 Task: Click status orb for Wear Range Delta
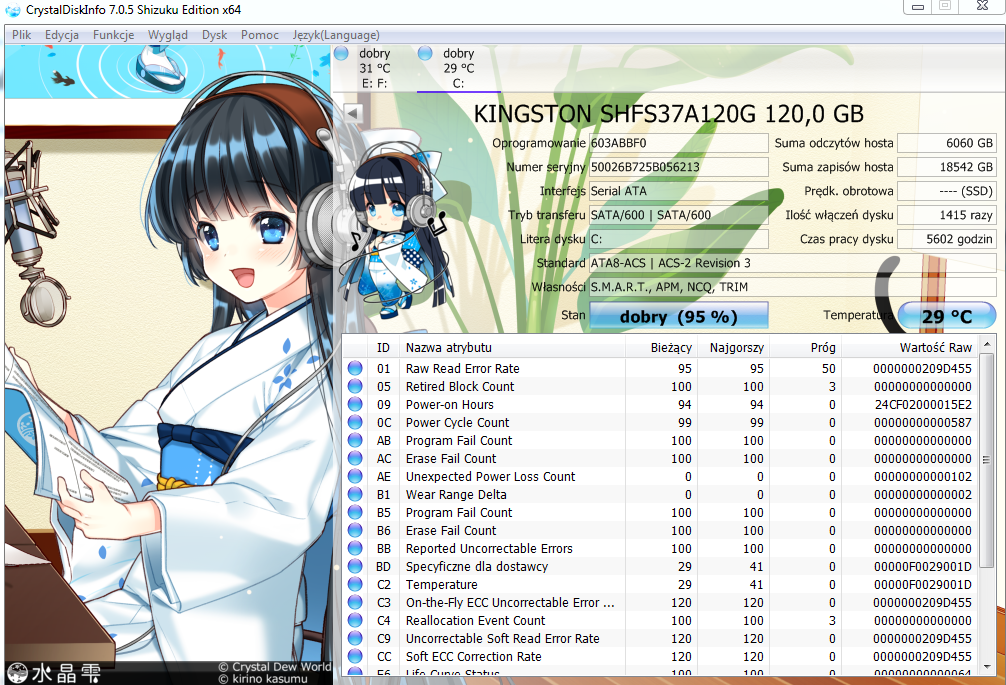click(x=355, y=495)
